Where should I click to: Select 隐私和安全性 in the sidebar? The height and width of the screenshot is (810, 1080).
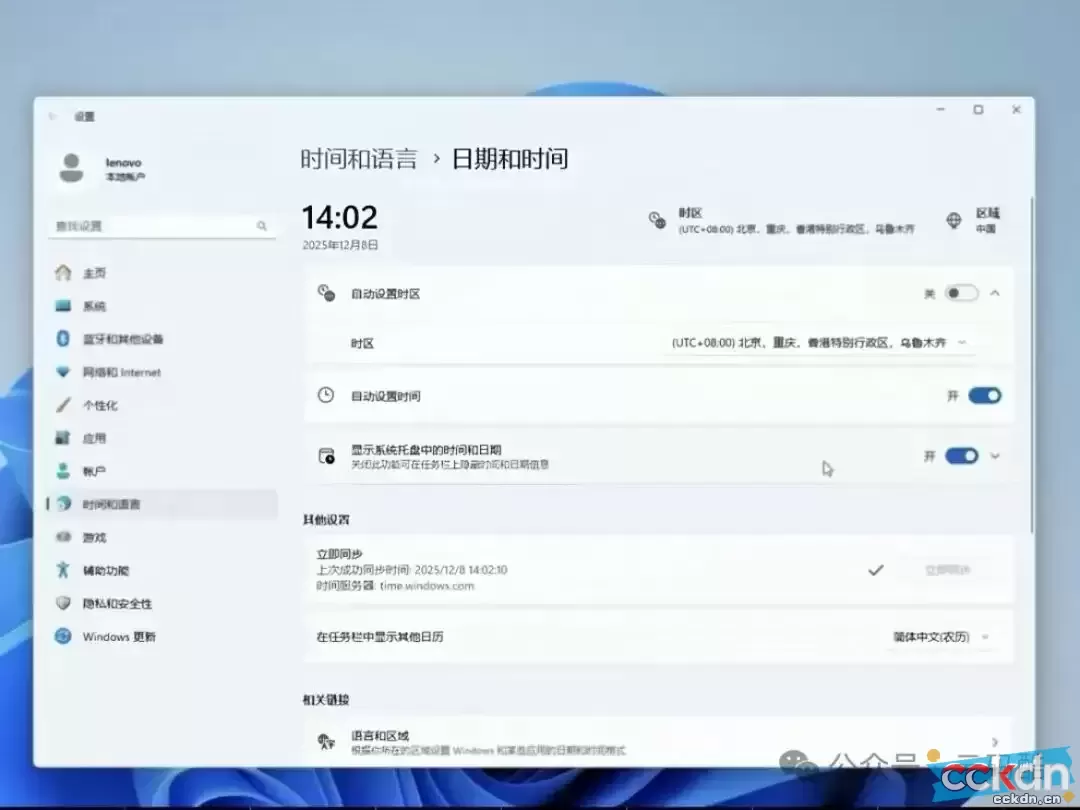coord(163,603)
